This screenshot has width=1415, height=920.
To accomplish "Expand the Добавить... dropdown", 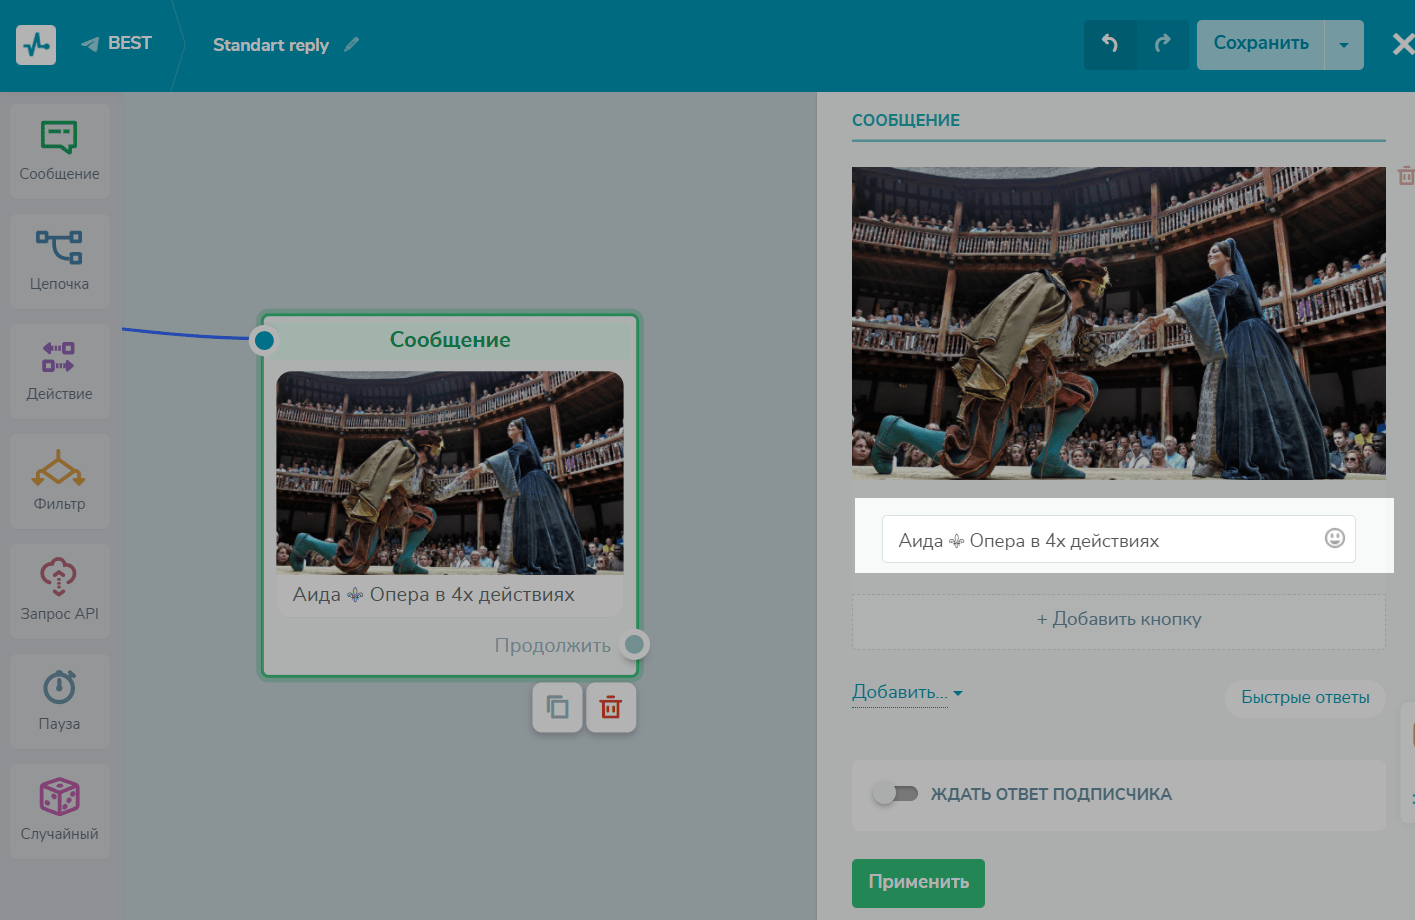I will click(907, 692).
